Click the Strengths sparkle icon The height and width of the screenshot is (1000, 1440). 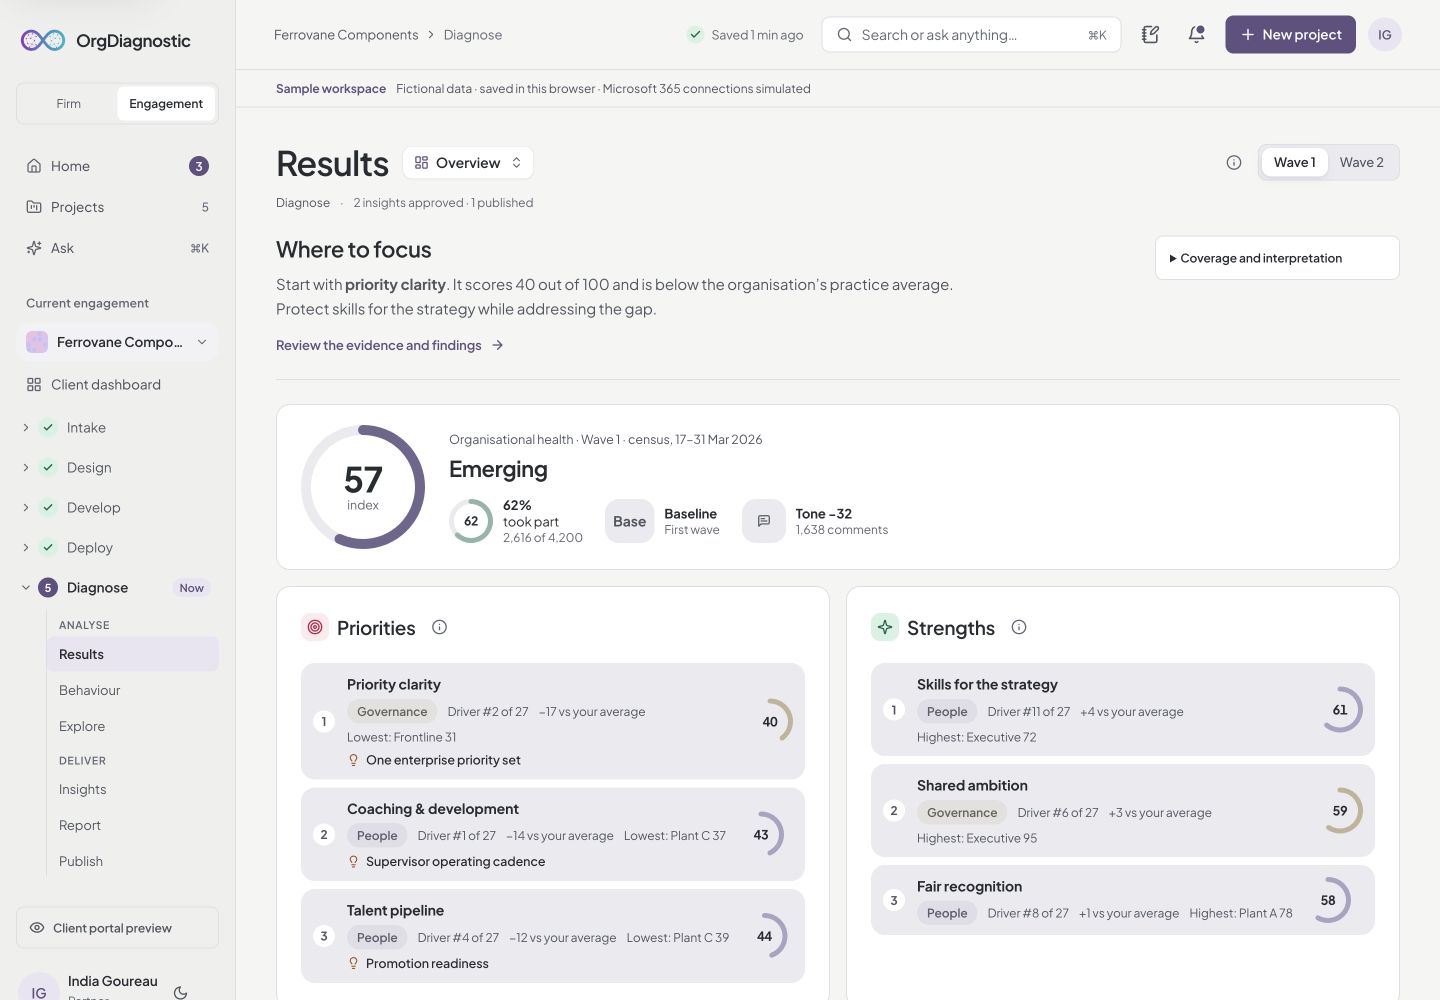885,627
